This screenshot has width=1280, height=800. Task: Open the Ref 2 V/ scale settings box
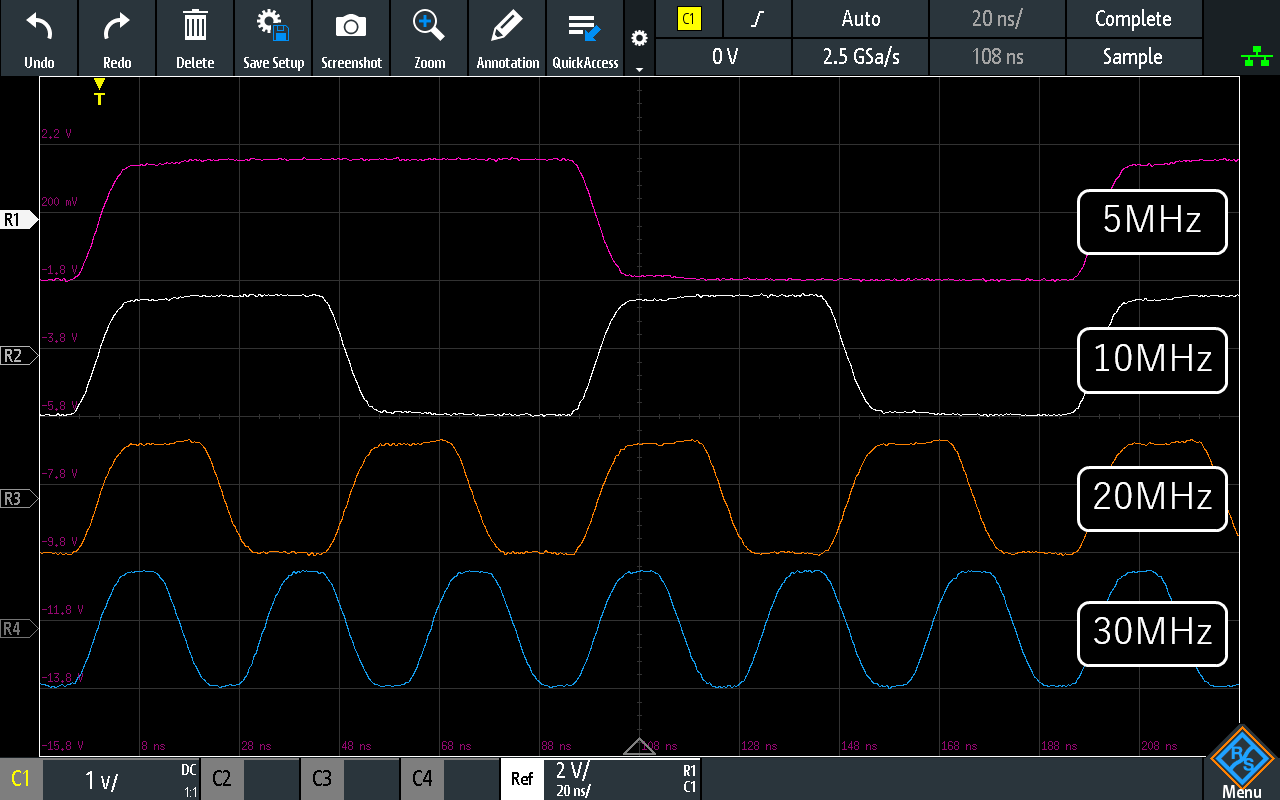point(623,779)
